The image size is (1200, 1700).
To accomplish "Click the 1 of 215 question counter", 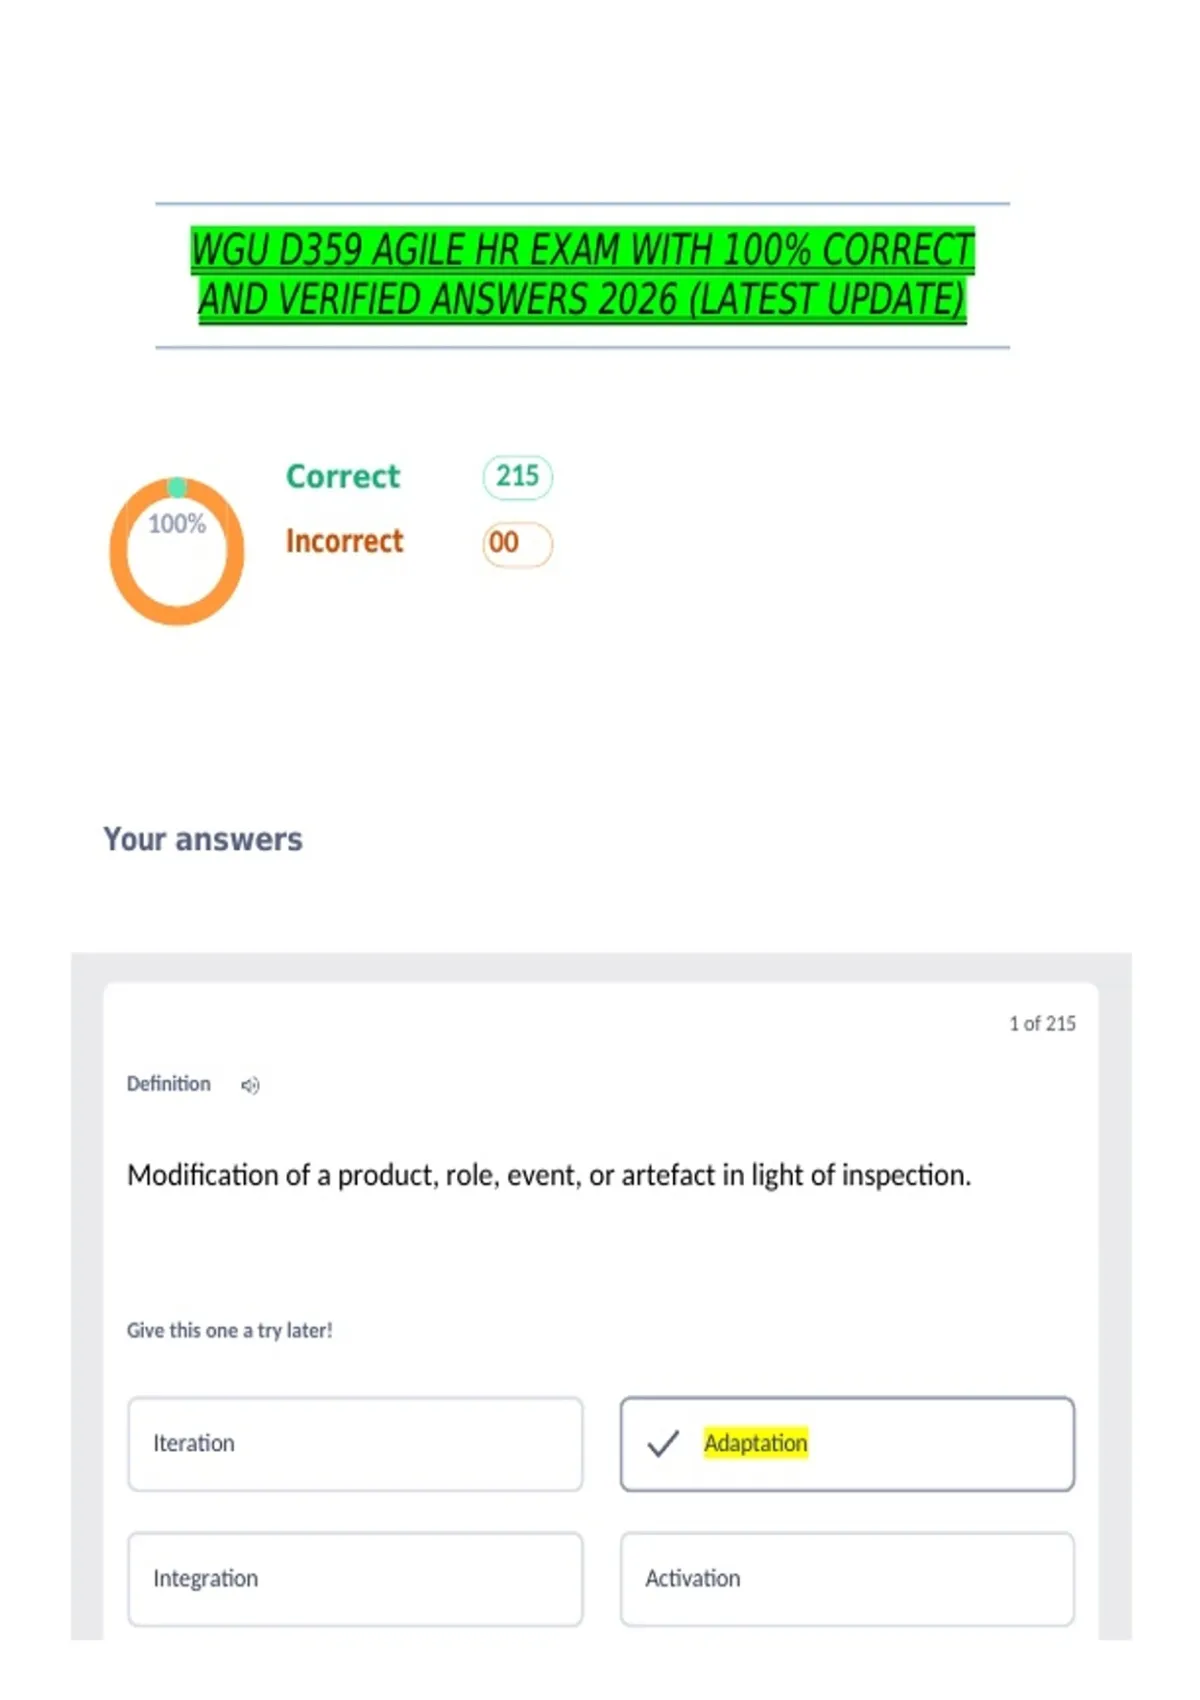I will 1042,1023.
